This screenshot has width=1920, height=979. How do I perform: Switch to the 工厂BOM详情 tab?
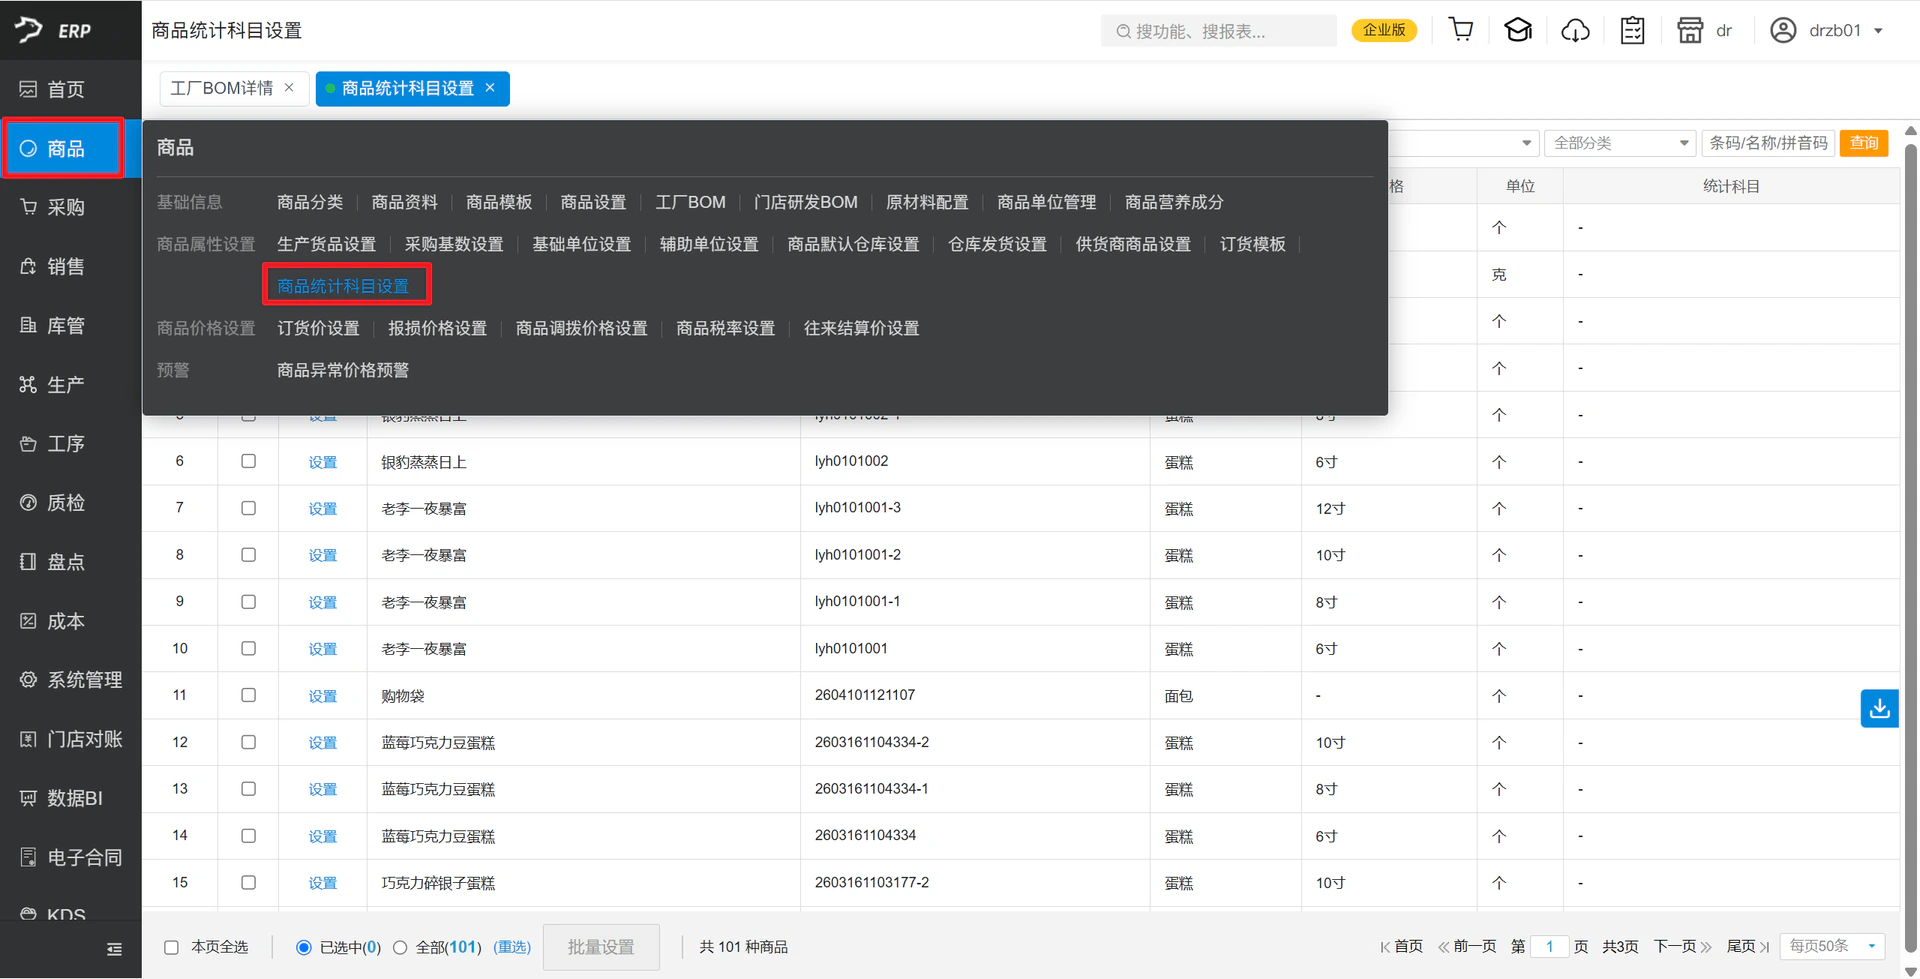pyautogui.click(x=222, y=88)
